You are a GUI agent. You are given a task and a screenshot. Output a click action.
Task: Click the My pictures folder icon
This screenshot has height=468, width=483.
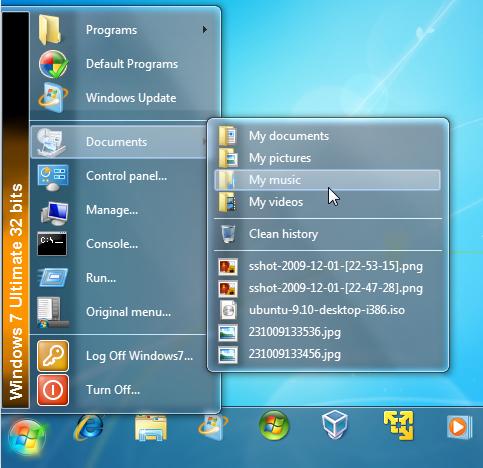(x=228, y=158)
